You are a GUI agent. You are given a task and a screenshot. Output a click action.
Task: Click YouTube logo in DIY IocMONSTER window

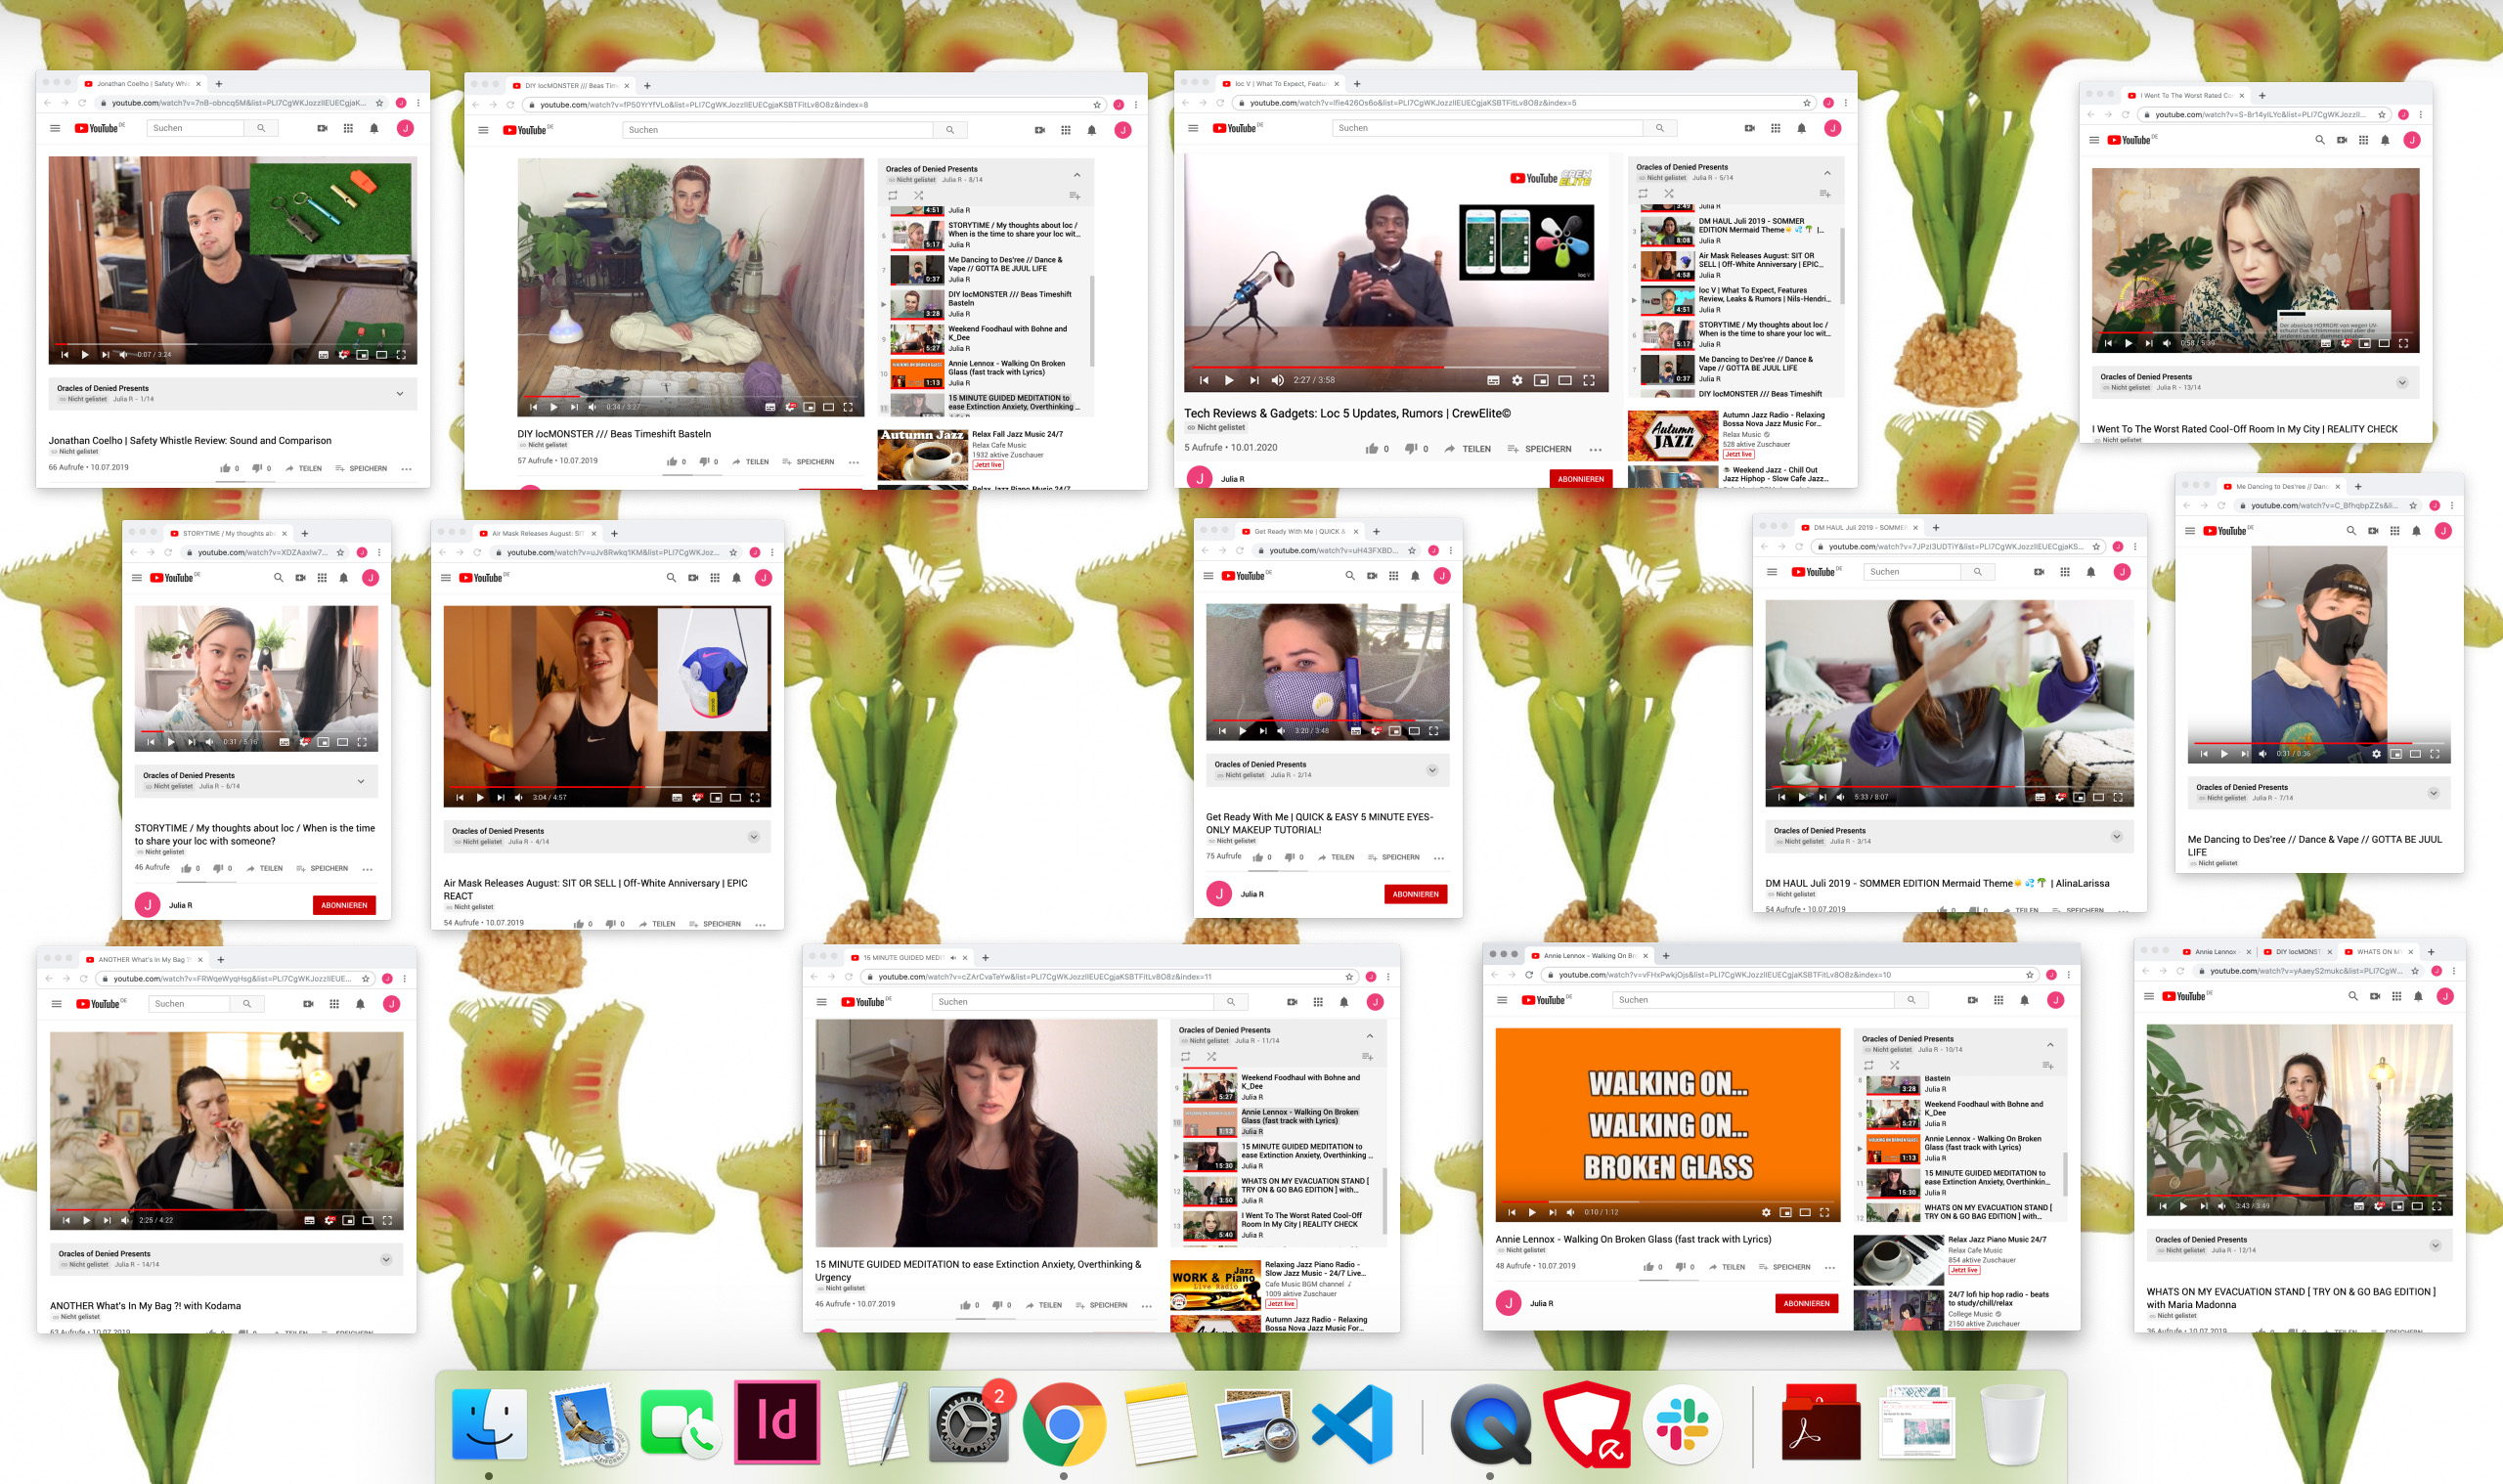pos(527,130)
